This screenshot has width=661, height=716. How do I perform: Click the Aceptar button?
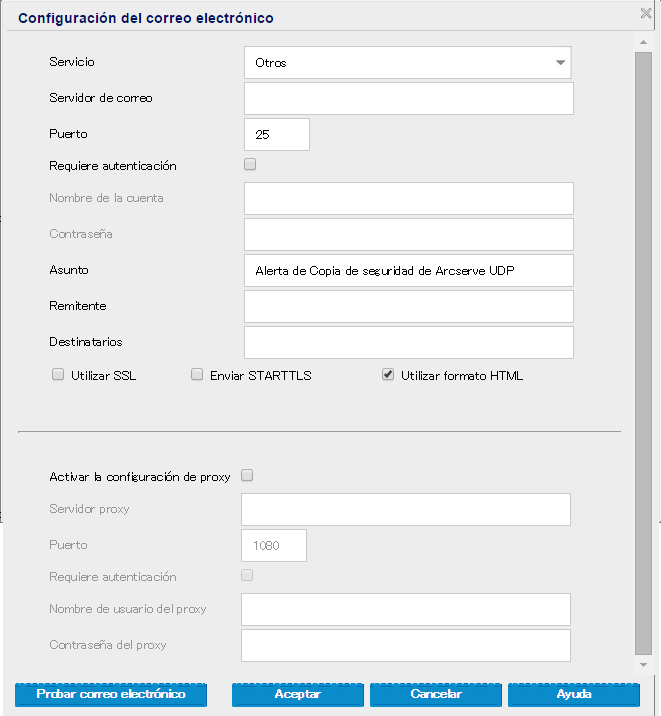point(298,694)
